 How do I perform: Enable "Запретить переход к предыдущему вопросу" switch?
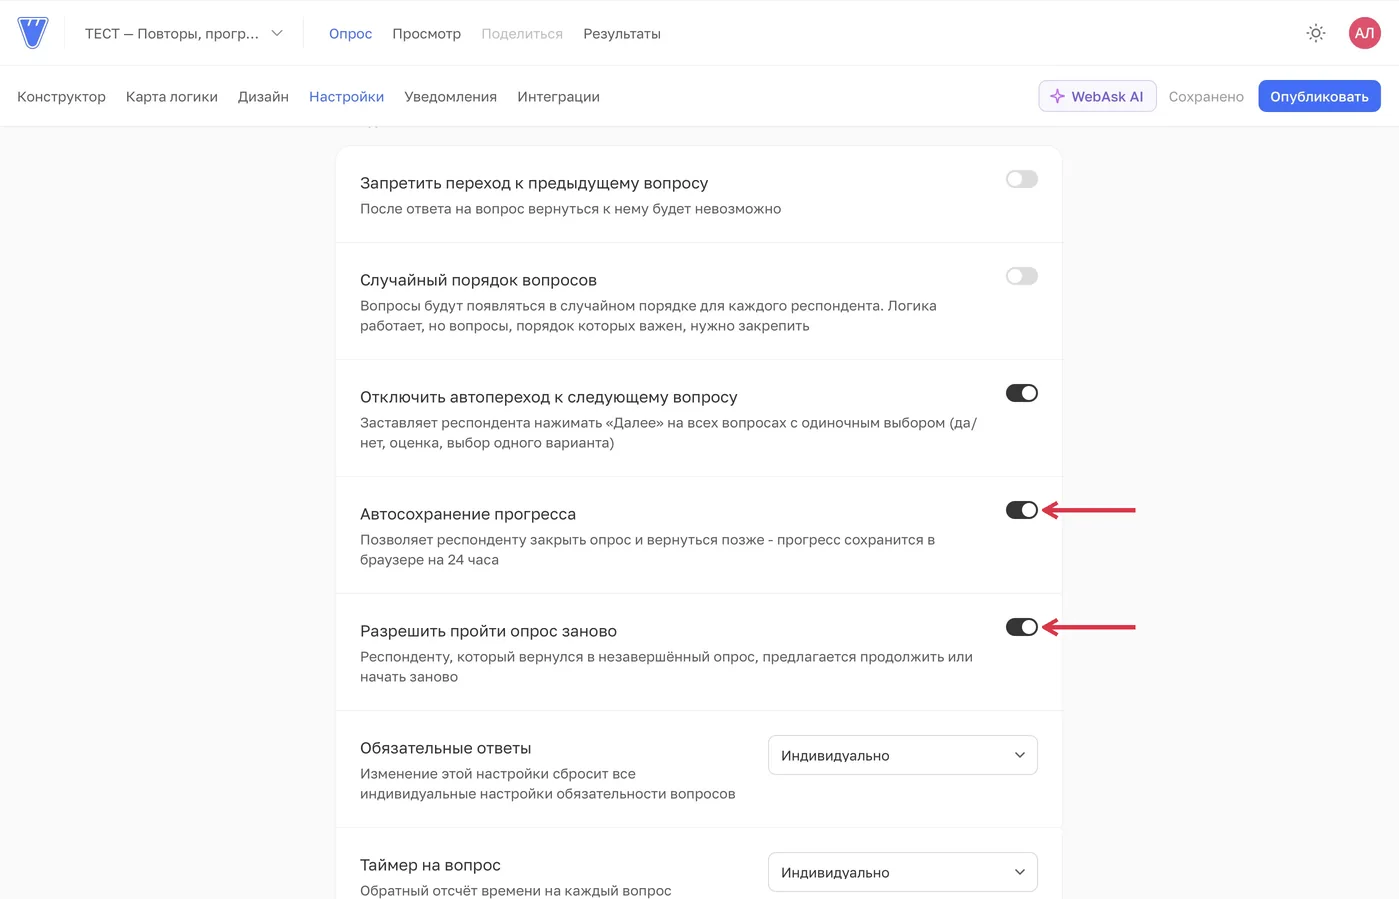click(1022, 179)
